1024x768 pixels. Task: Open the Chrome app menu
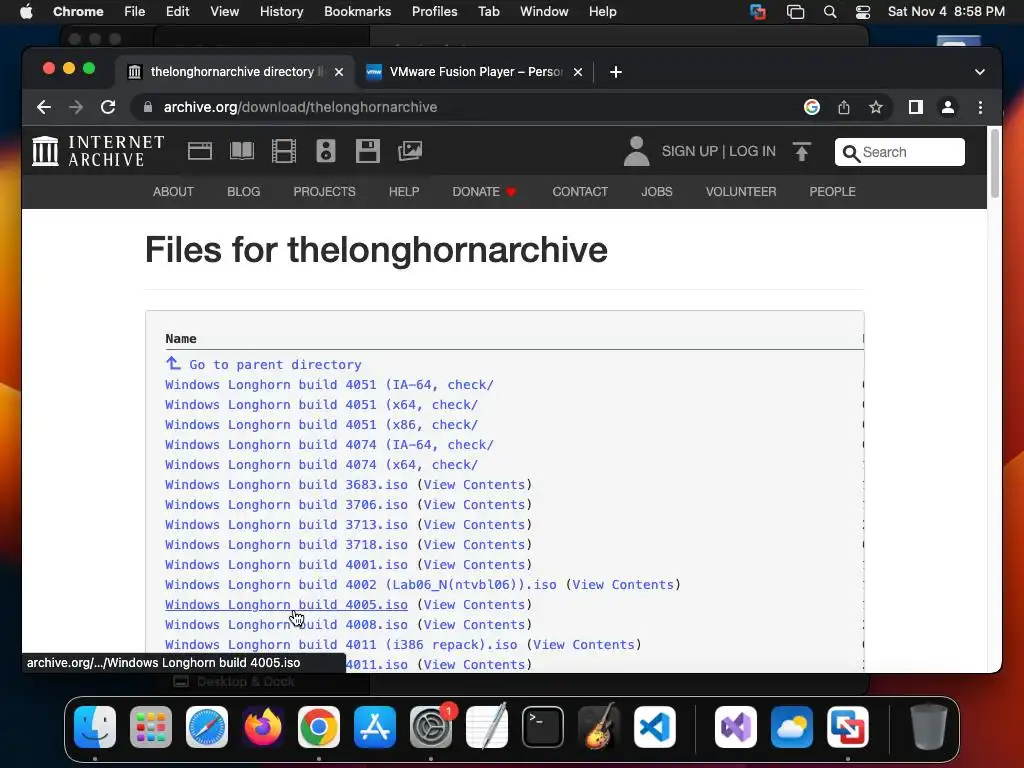click(78, 12)
